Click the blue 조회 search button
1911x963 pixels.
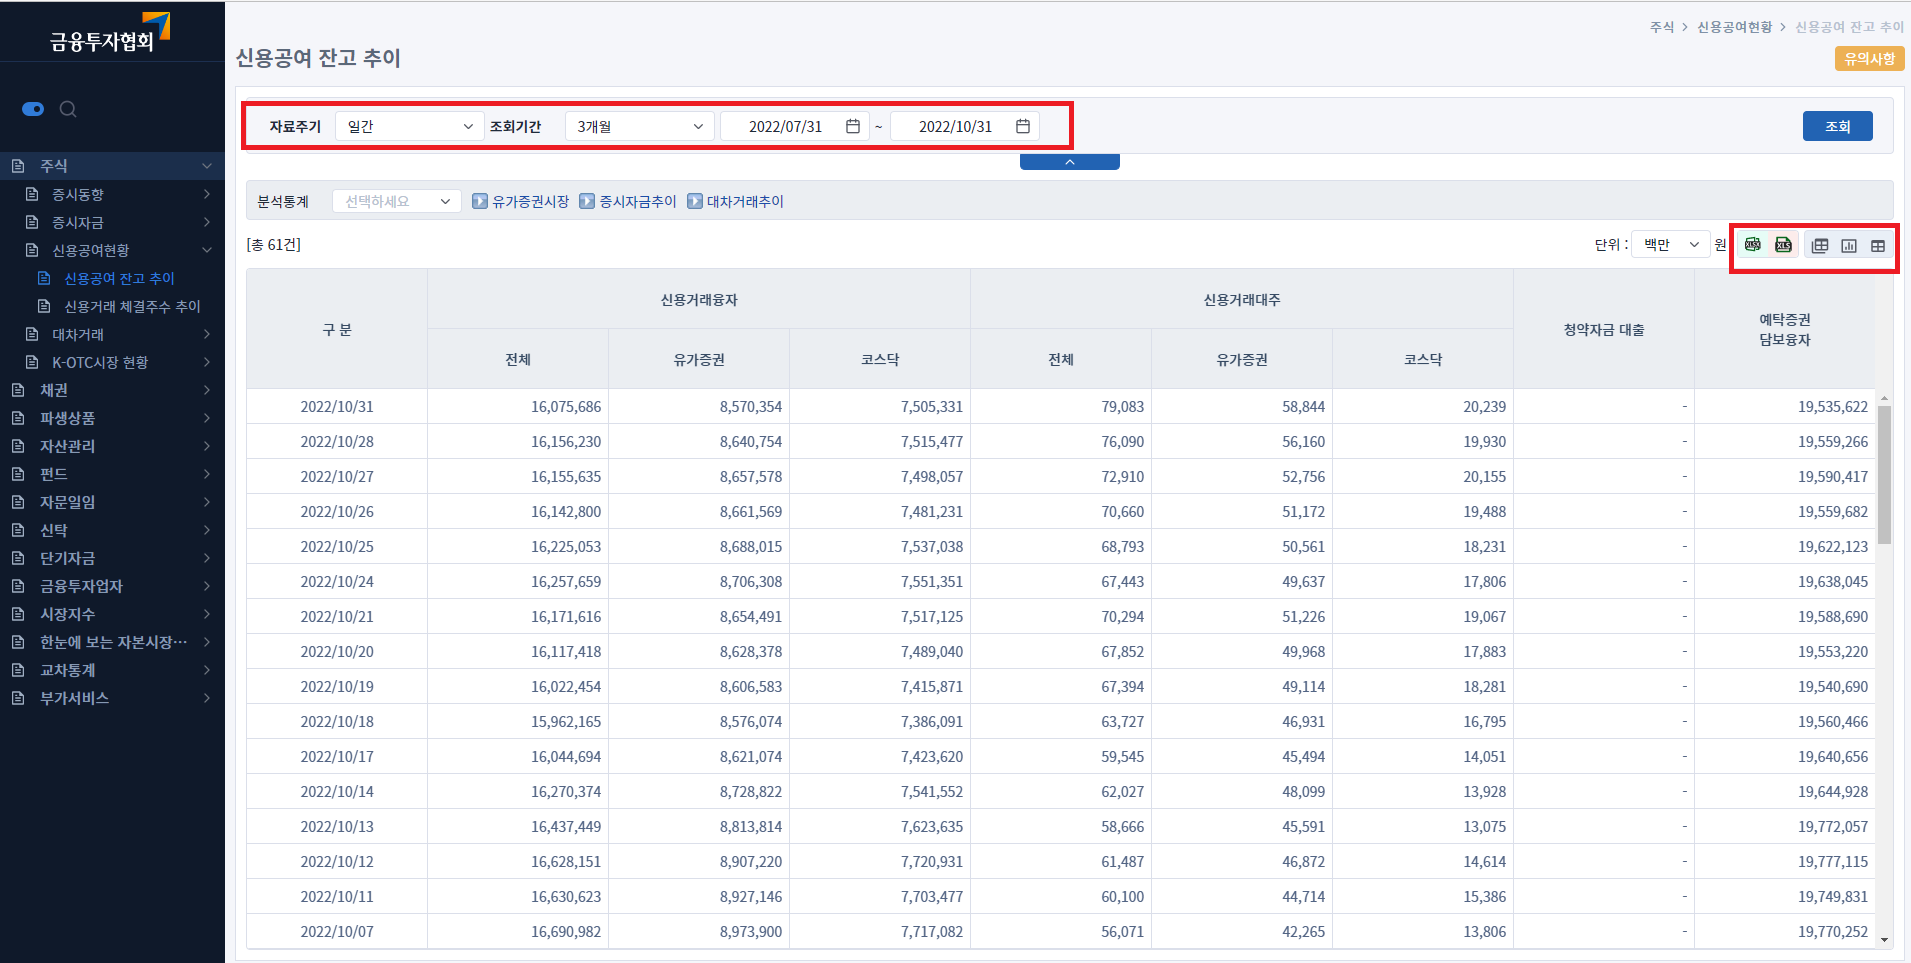point(1838,126)
